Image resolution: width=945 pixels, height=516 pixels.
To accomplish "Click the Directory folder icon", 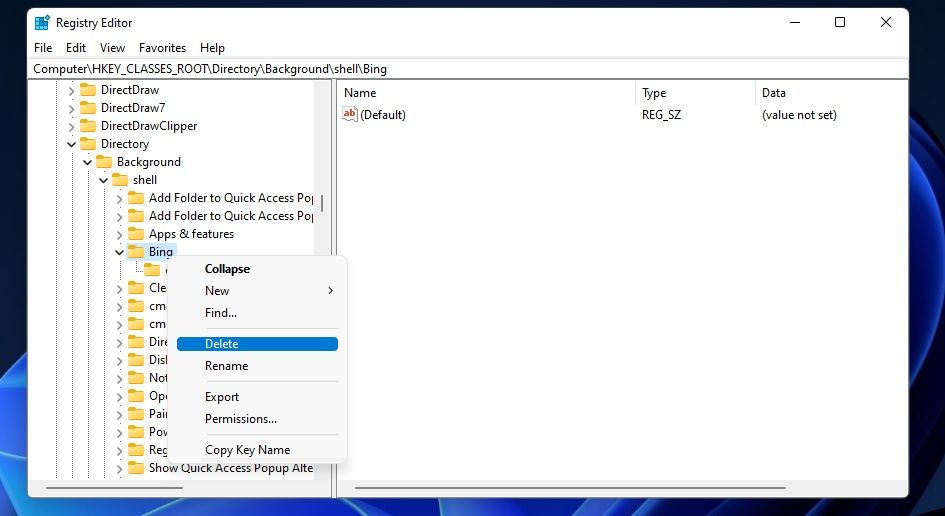I will (x=88, y=144).
